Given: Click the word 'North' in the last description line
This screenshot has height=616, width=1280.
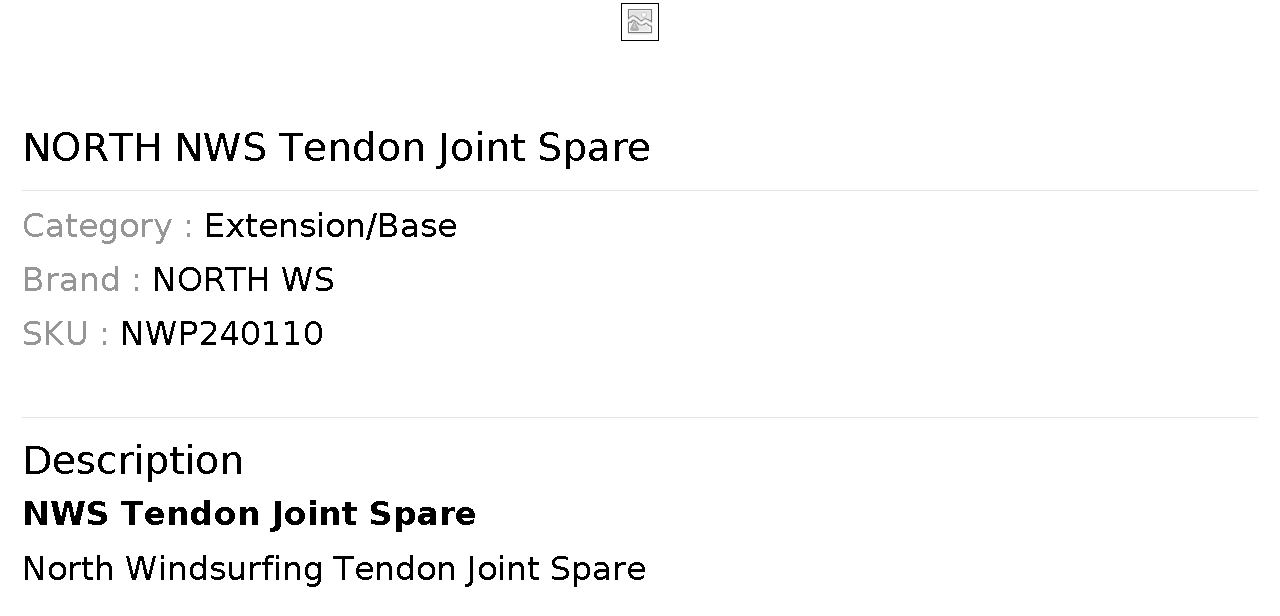Looking at the screenshot, I should [67, 569].
